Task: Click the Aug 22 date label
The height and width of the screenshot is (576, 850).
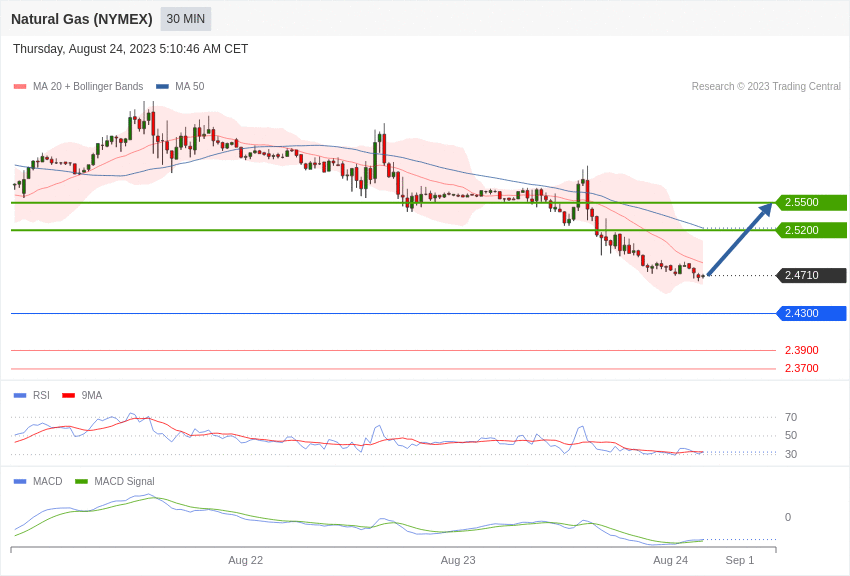Action: pyautogui.click(x=246, y=560)
